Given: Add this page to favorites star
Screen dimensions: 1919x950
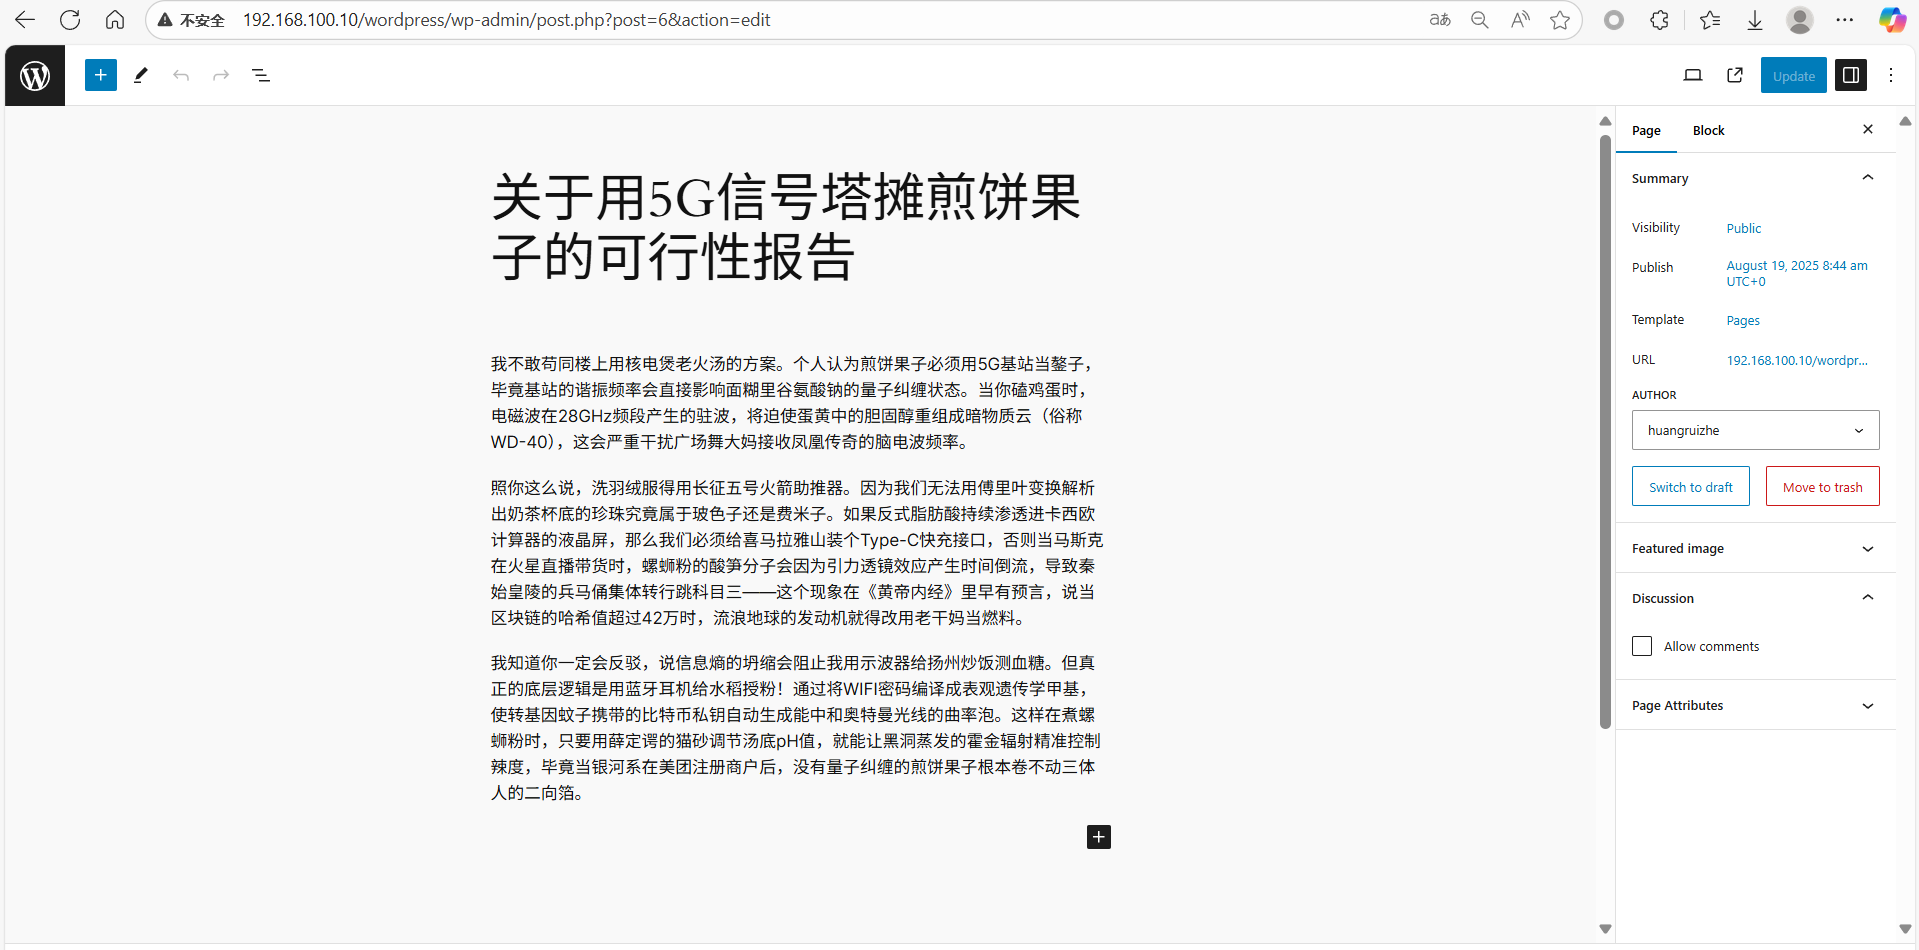Looking at the screenshot, I should coord(1560,20).
